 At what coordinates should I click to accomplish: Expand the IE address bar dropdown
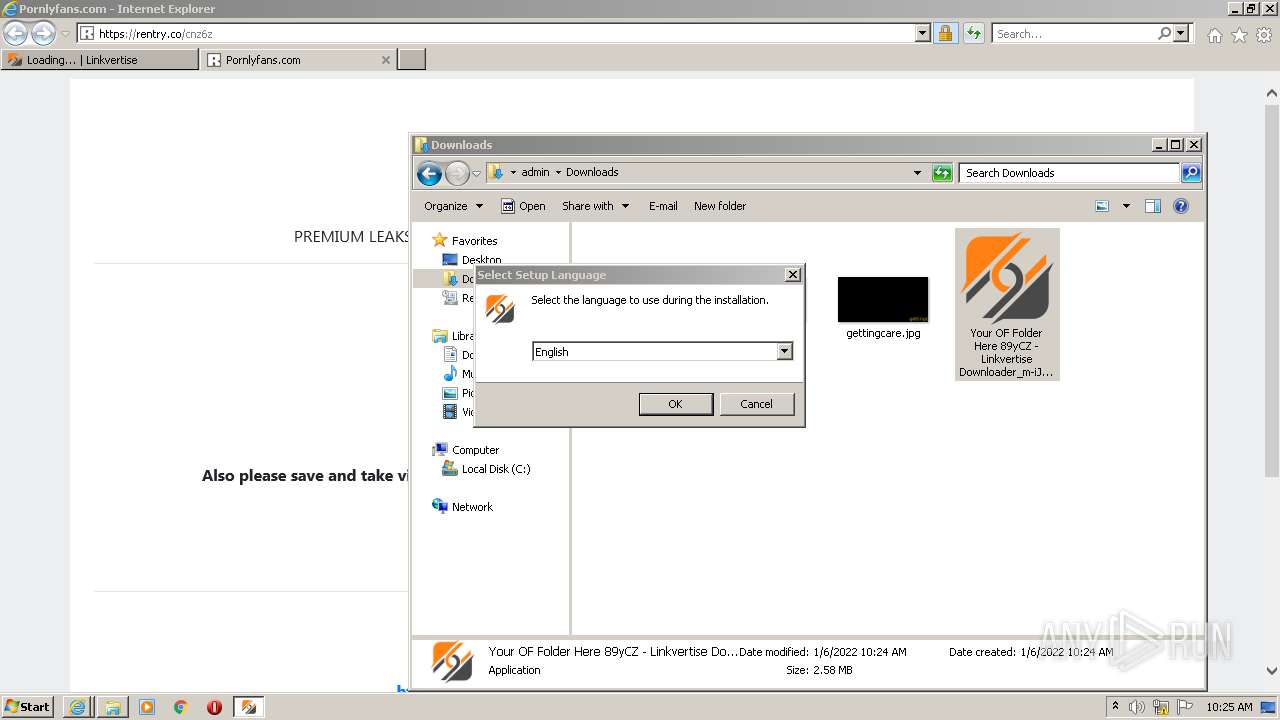pos(923,33)
